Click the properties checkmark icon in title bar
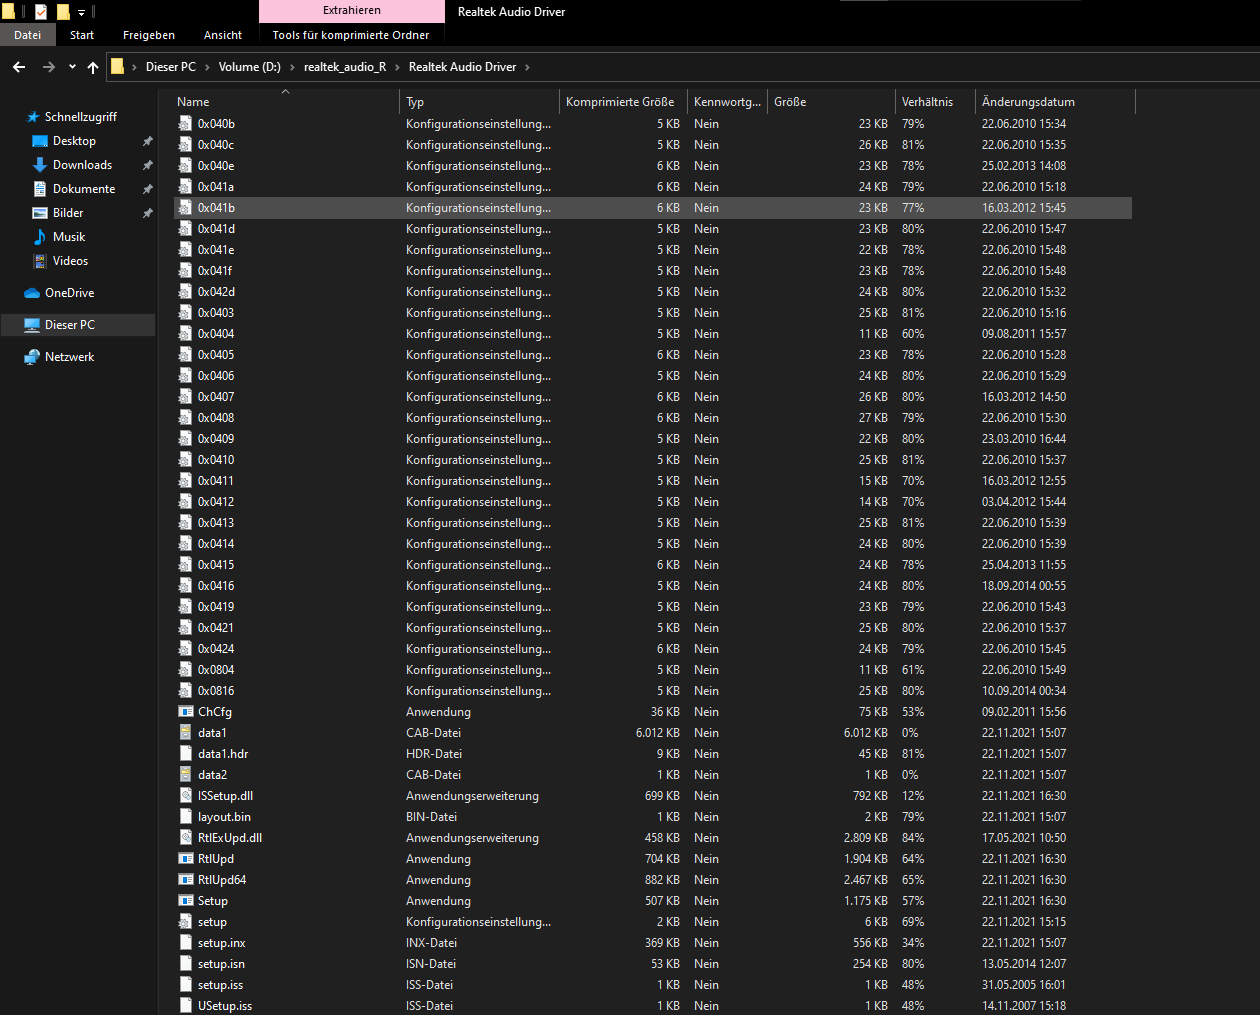Viewport: 1260px width, 1015px height. (41, 12)
